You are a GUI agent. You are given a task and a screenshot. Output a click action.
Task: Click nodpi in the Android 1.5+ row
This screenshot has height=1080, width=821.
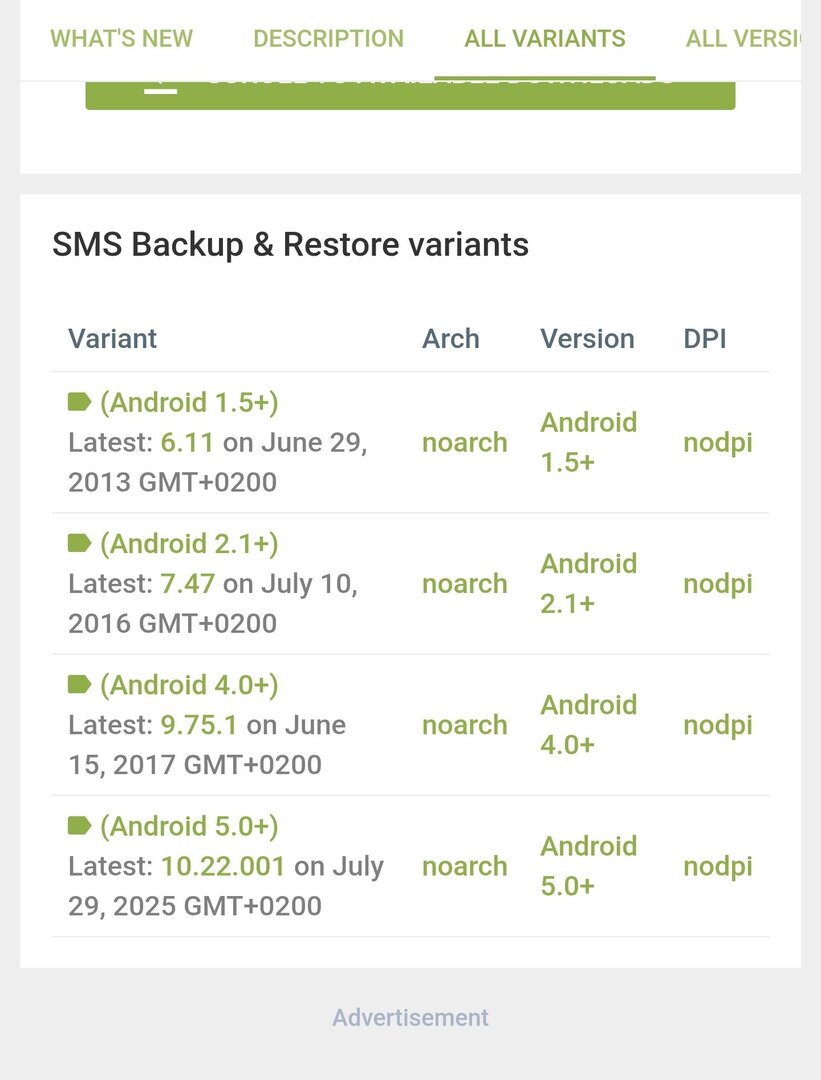pos(717,442)
